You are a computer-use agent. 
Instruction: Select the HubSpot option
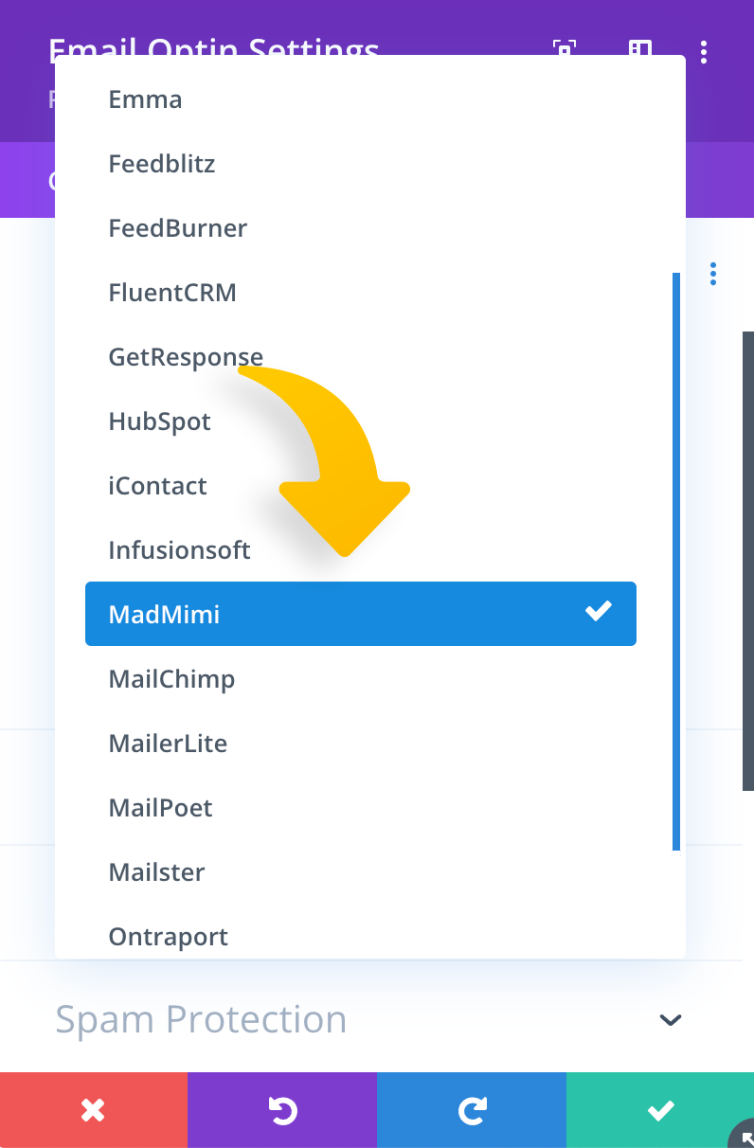[160, 421]
